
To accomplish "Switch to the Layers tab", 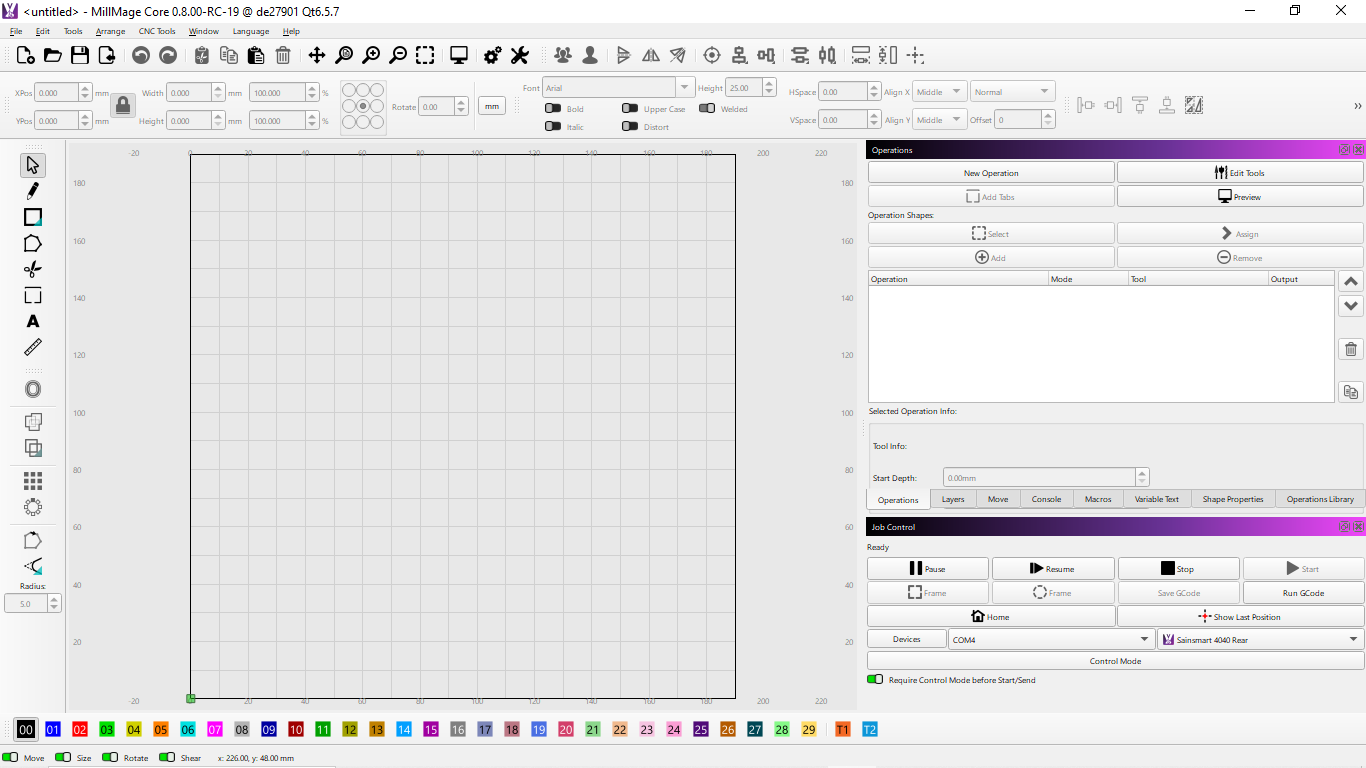I will 953,499.
